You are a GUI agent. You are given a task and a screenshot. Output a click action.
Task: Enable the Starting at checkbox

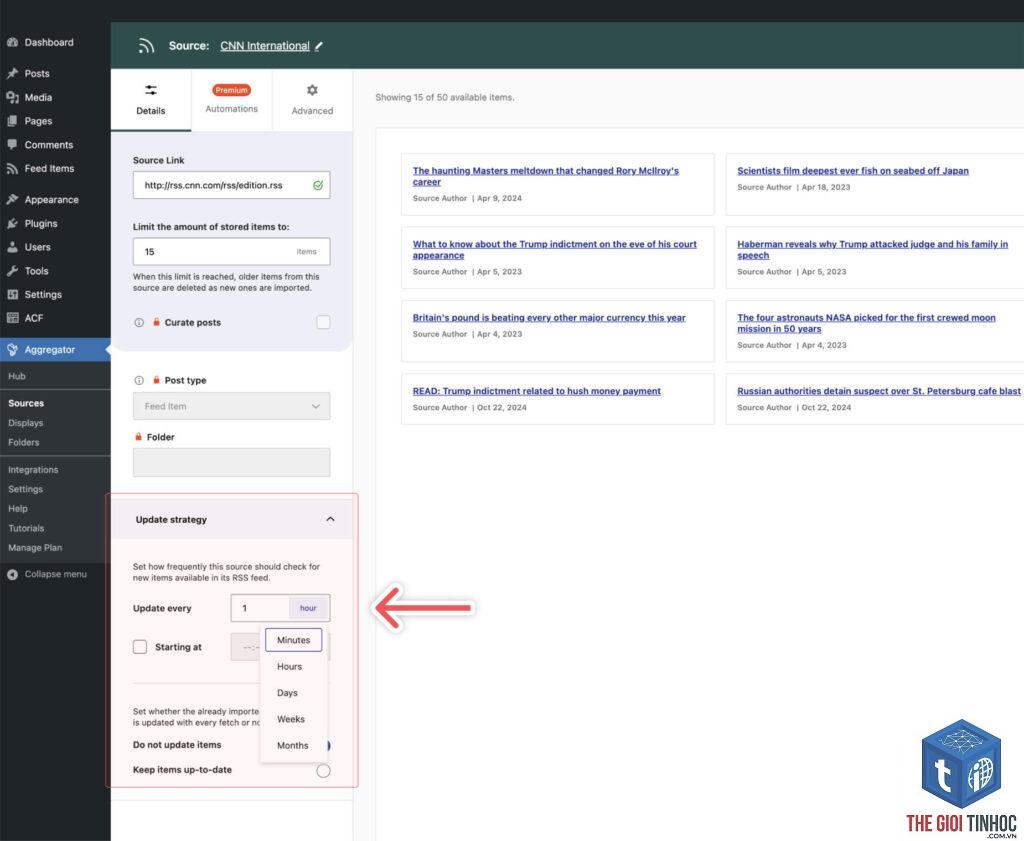pos(140,647)
